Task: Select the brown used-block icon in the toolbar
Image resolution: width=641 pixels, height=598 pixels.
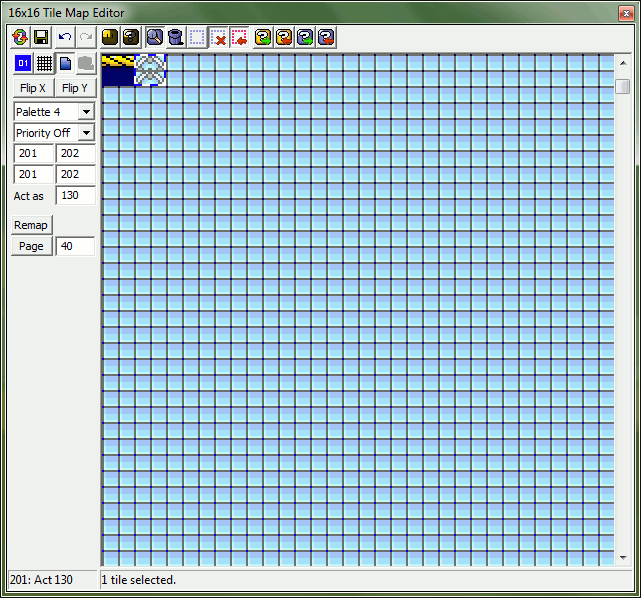Action: [x=110, y=37]
